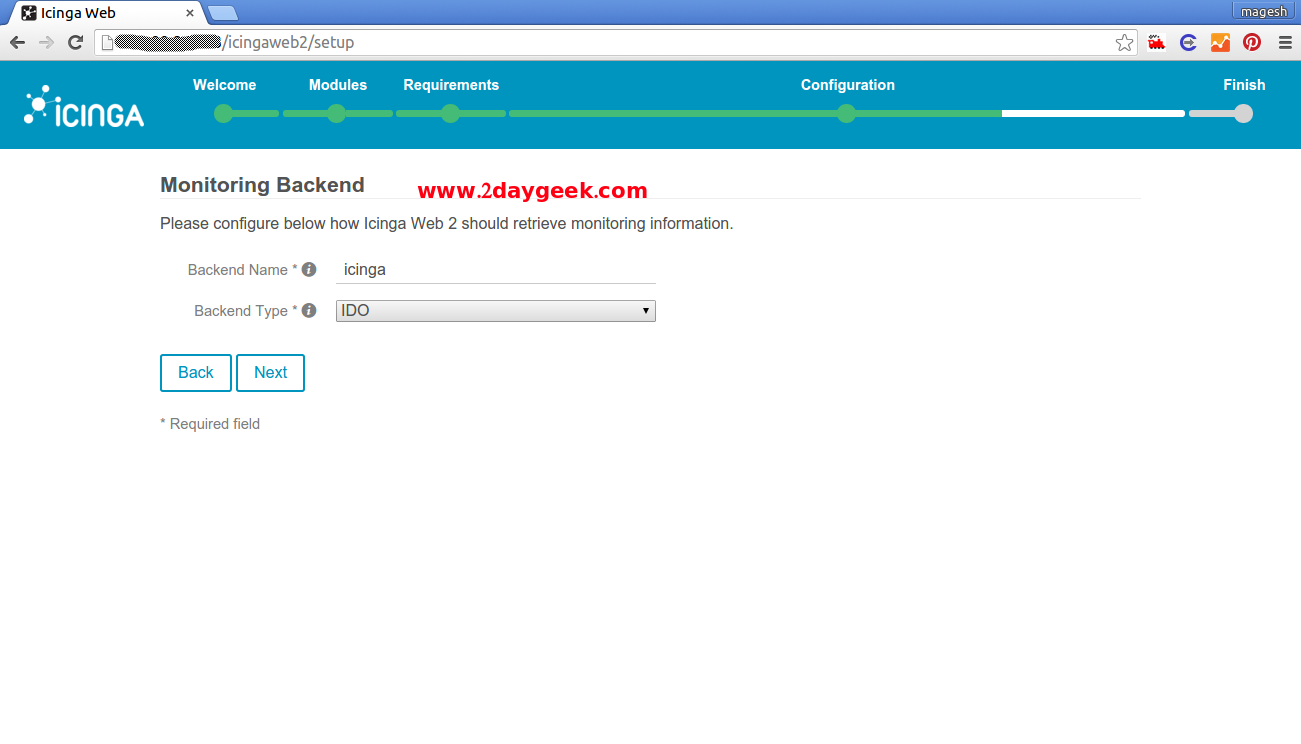Viewport: 1301px width, 744px height.
Task: Click the Pinterest extension icon
Action: pyautogui.click(x=1252, y=42)
